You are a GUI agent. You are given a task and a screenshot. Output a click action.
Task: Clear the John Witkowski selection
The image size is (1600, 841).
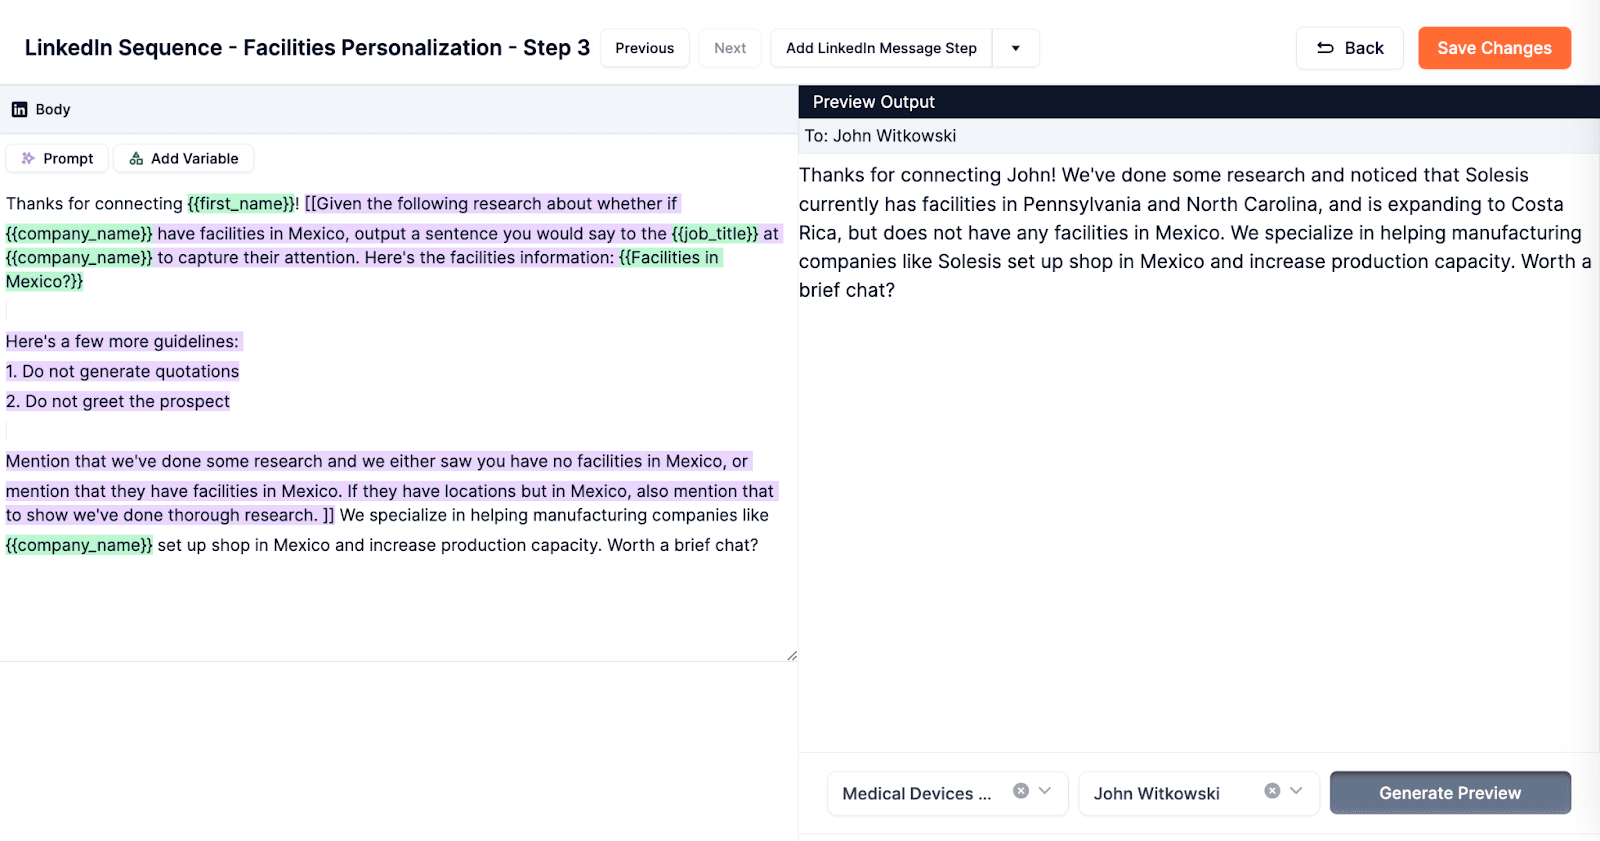click(1272, 791)
